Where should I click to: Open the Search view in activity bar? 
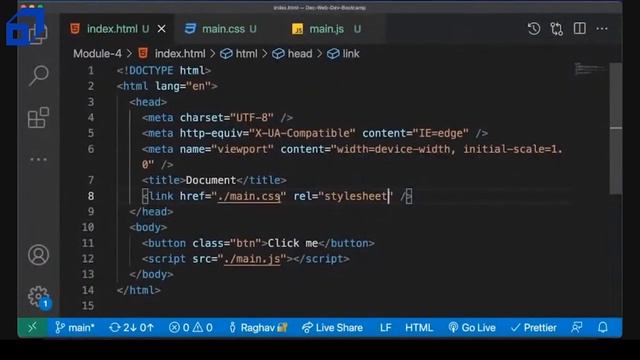point(39,75)
